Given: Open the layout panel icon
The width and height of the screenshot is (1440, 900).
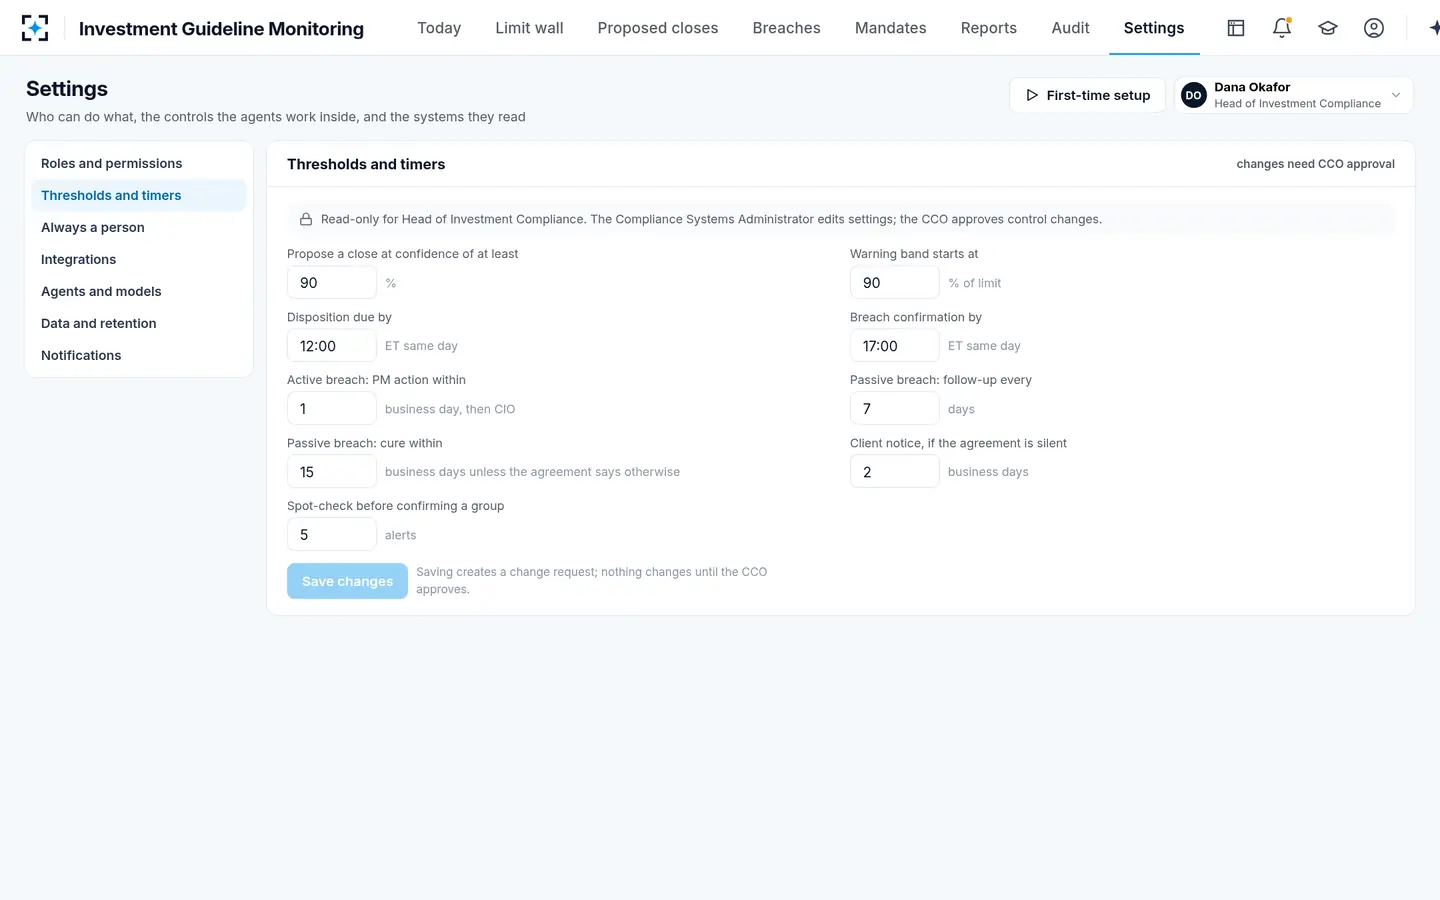Looking at the screenshot, I should [x=1236, y=28].
